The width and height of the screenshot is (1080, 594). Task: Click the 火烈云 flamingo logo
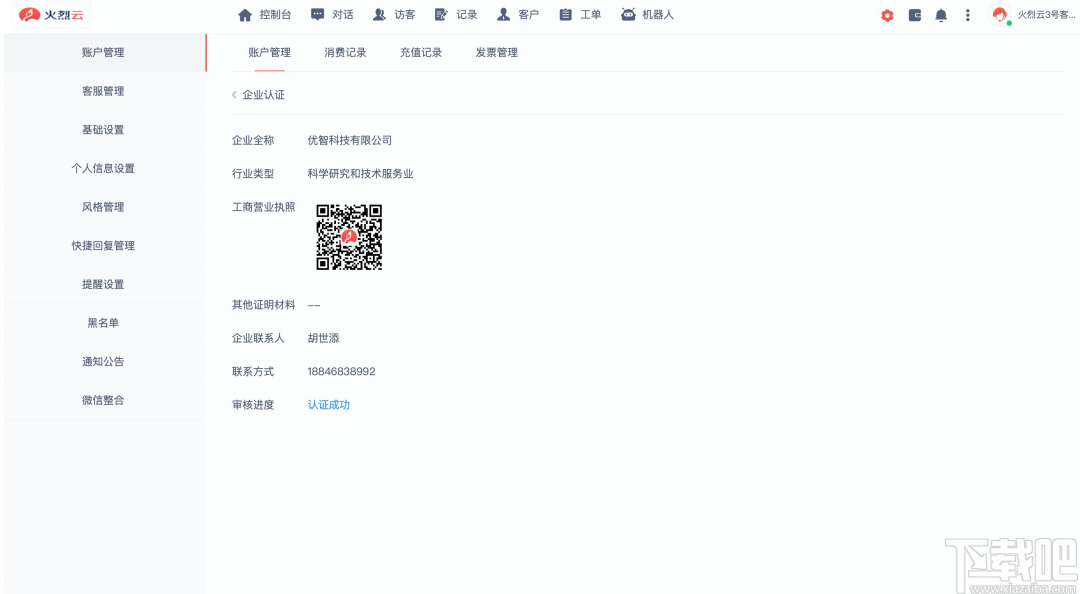pos(51,14)
